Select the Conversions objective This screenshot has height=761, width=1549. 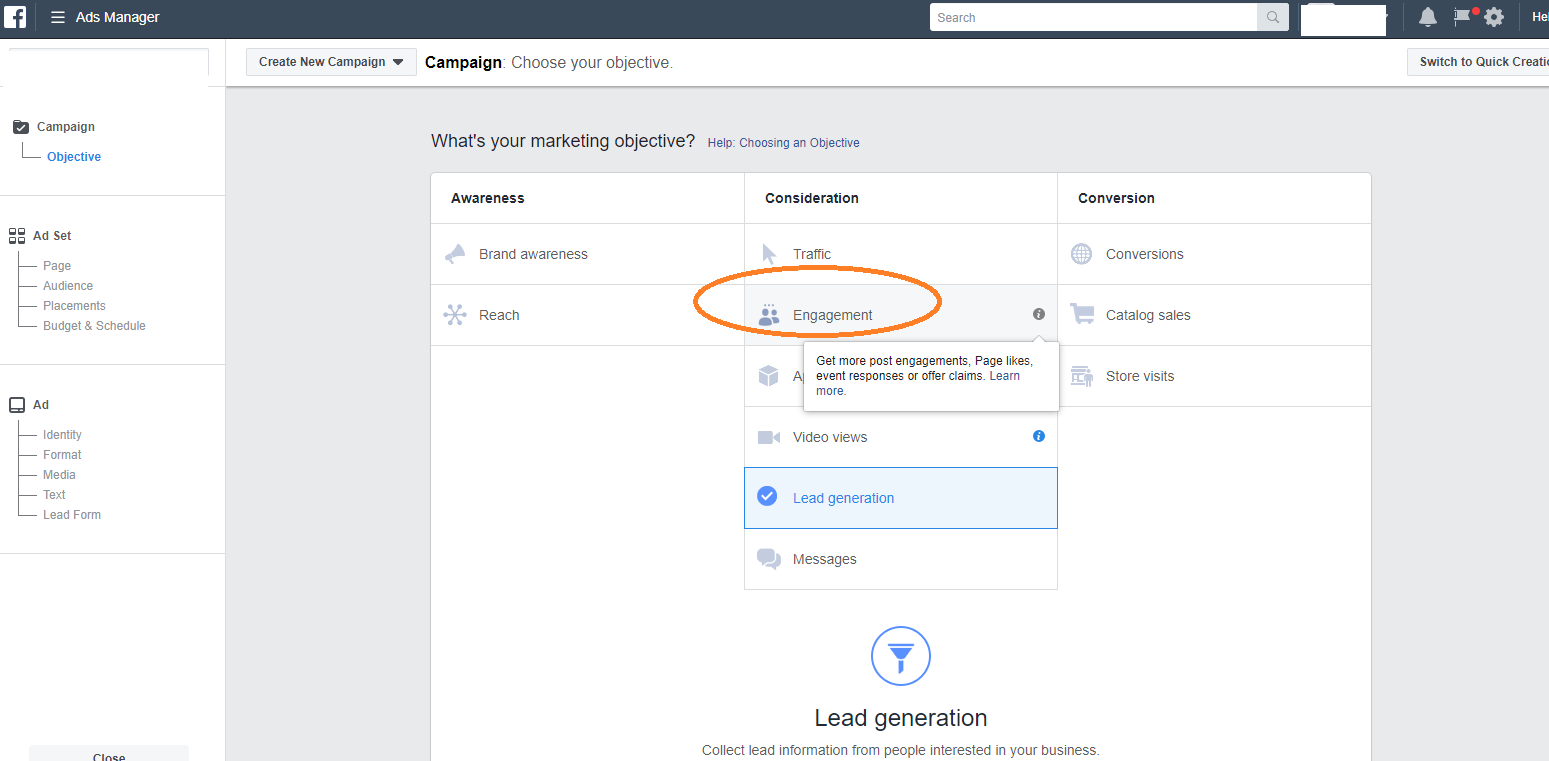[1214, 254]
